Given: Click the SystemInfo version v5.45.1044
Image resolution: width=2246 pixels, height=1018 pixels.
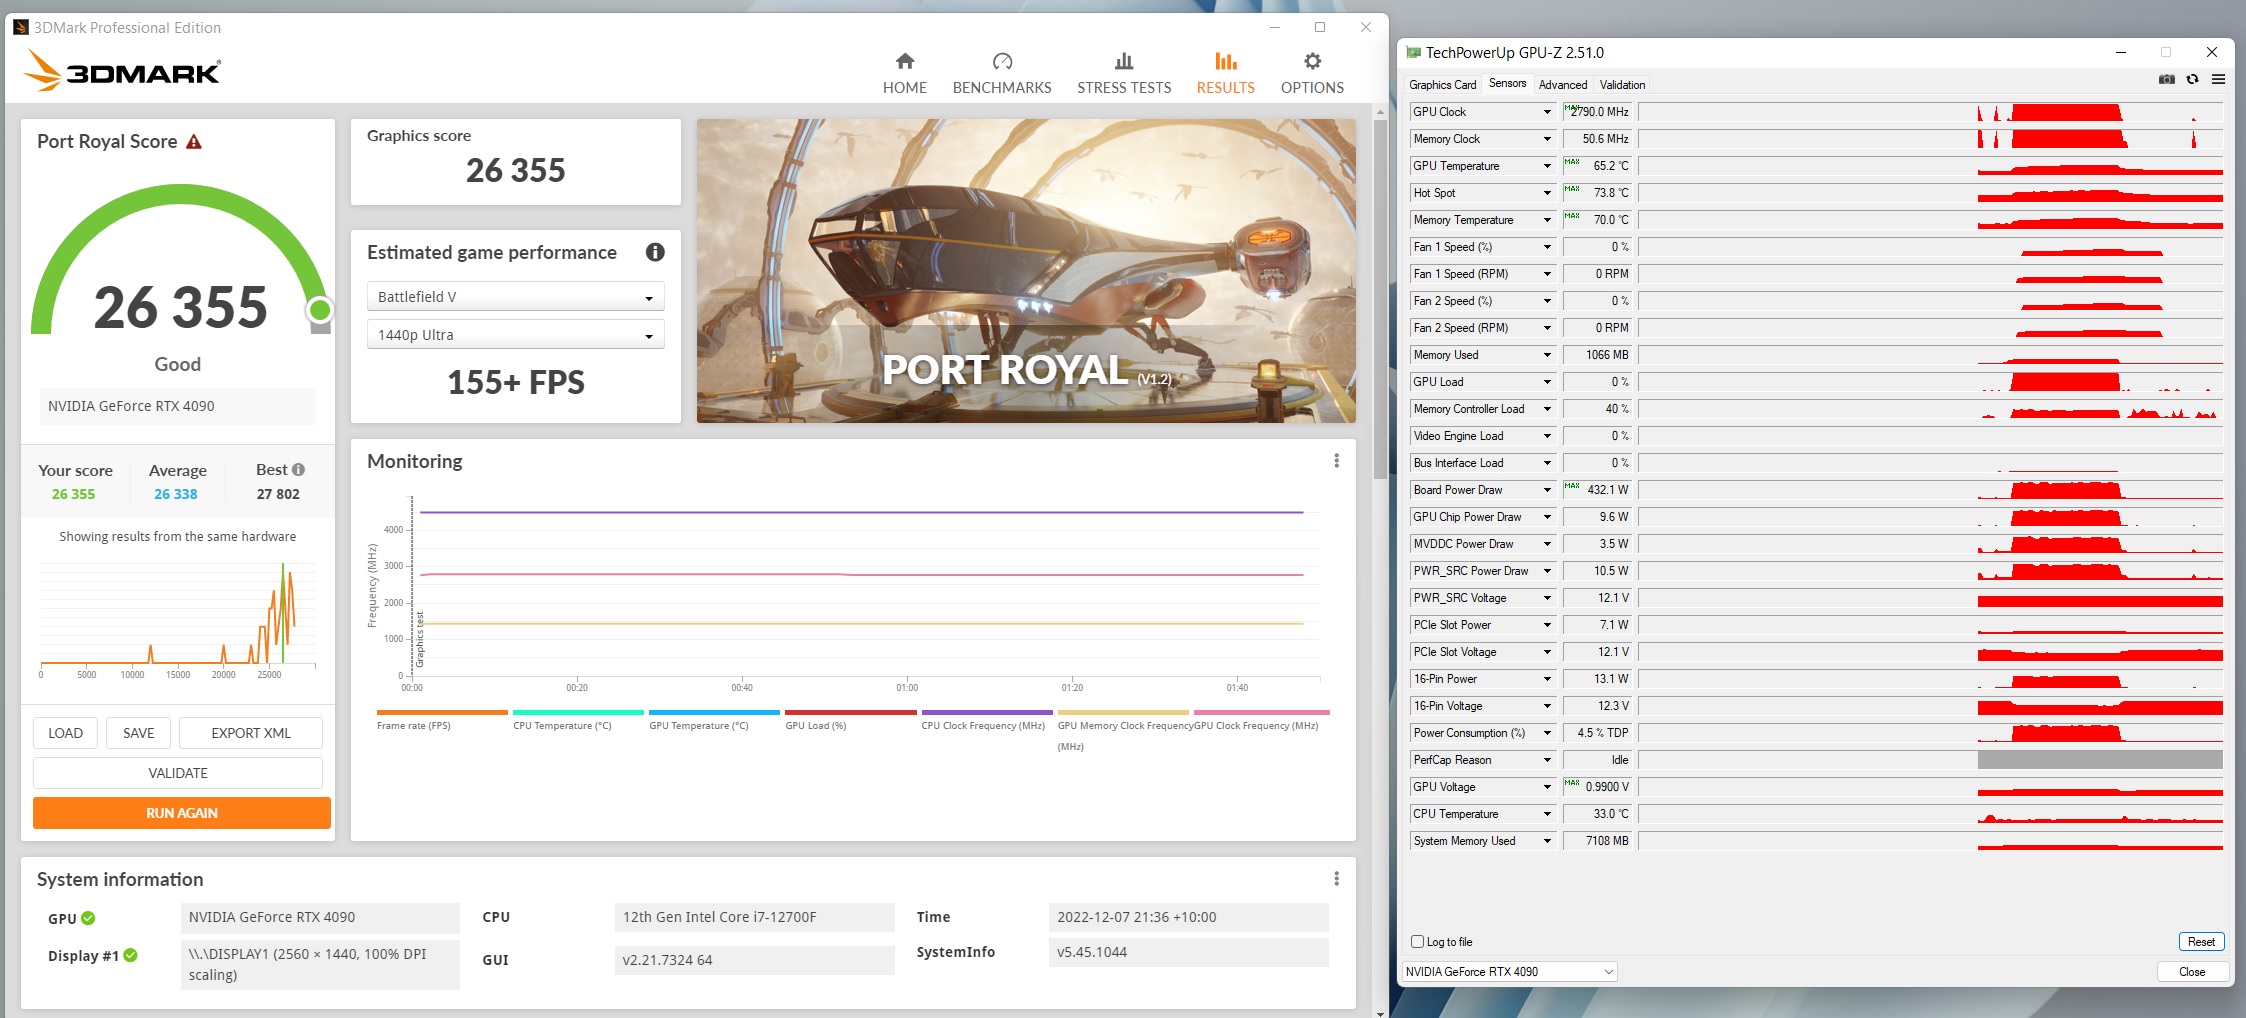Looking at the screenshot, I should click(1188, 952).
